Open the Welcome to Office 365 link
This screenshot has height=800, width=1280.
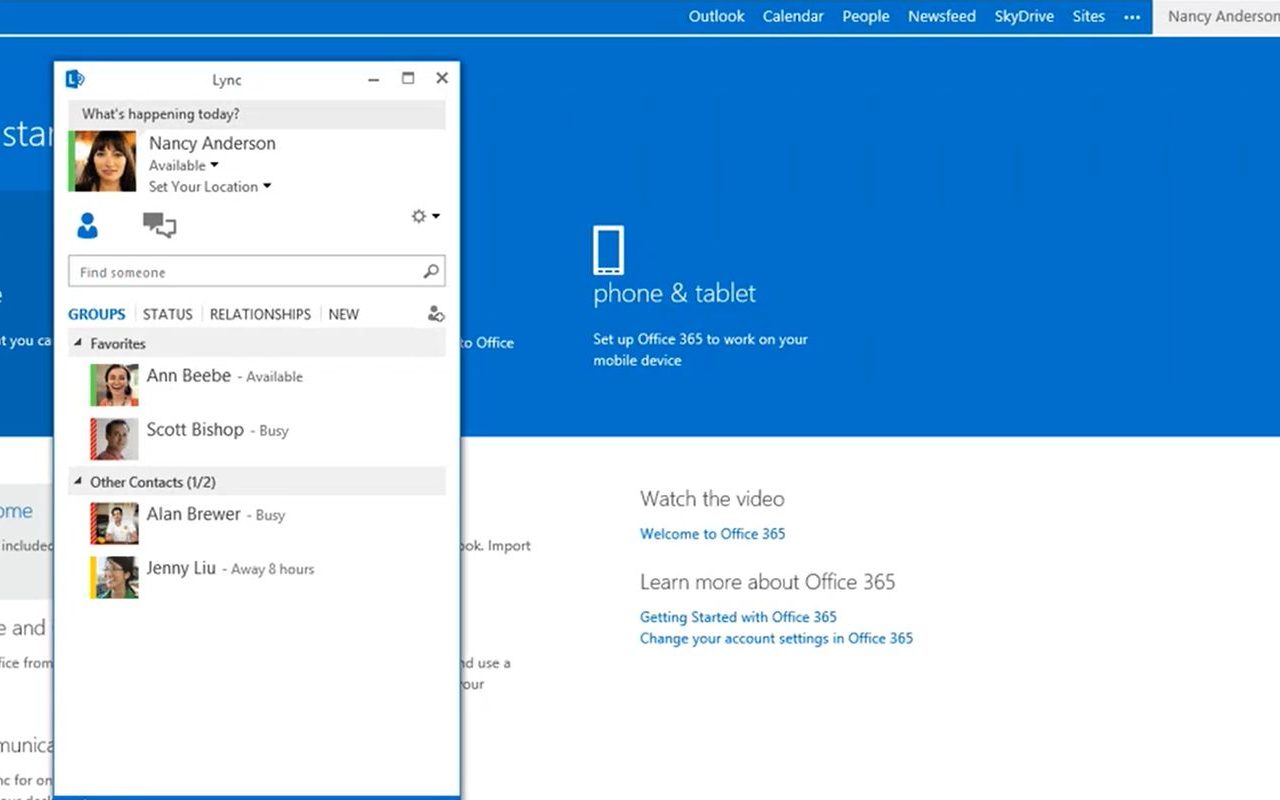pos(713,533)
